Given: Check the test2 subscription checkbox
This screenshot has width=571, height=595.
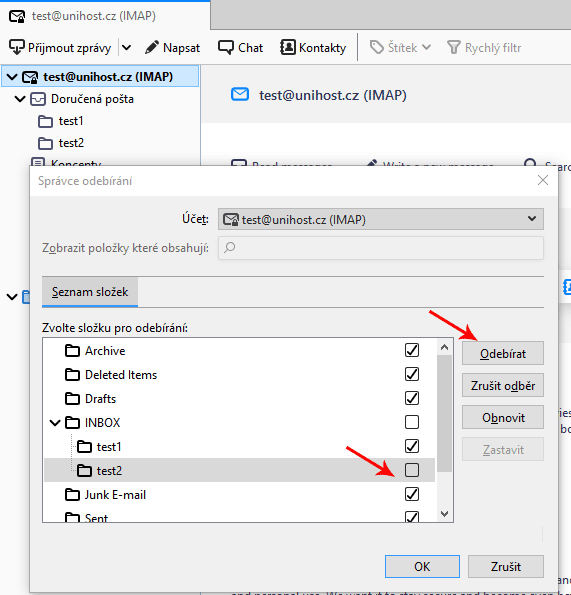Looking at the screenshot, I should pyautogui.click(x=412, y=470).
